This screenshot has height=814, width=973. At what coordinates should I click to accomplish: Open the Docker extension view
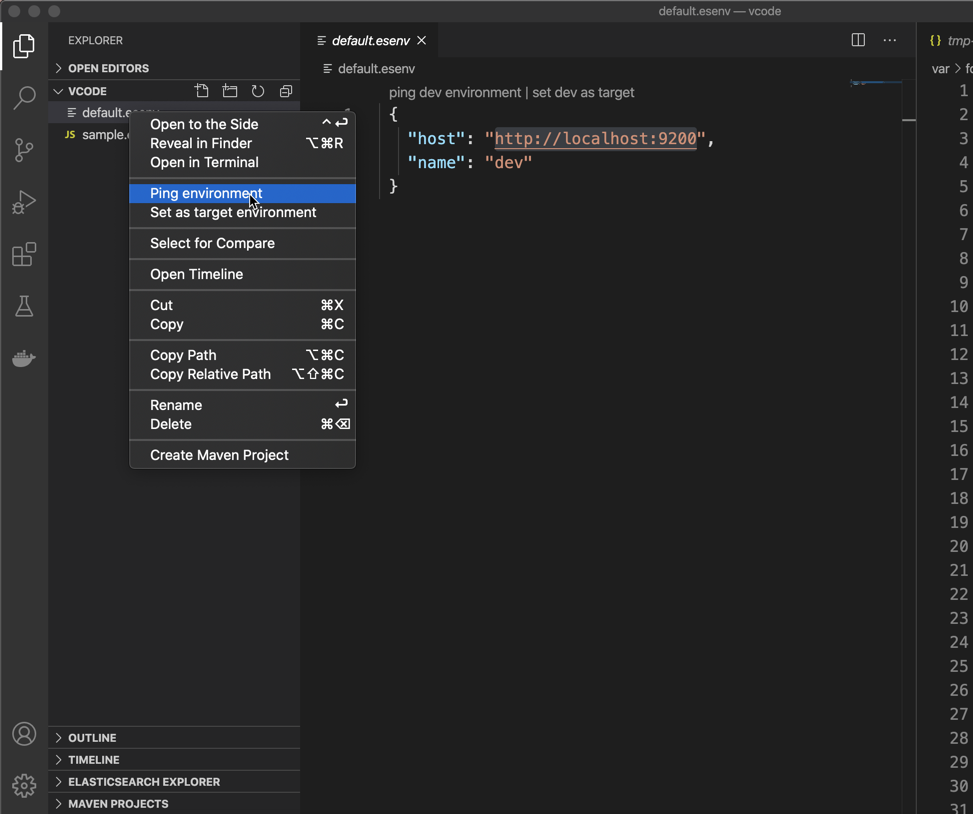coord(24,359)
